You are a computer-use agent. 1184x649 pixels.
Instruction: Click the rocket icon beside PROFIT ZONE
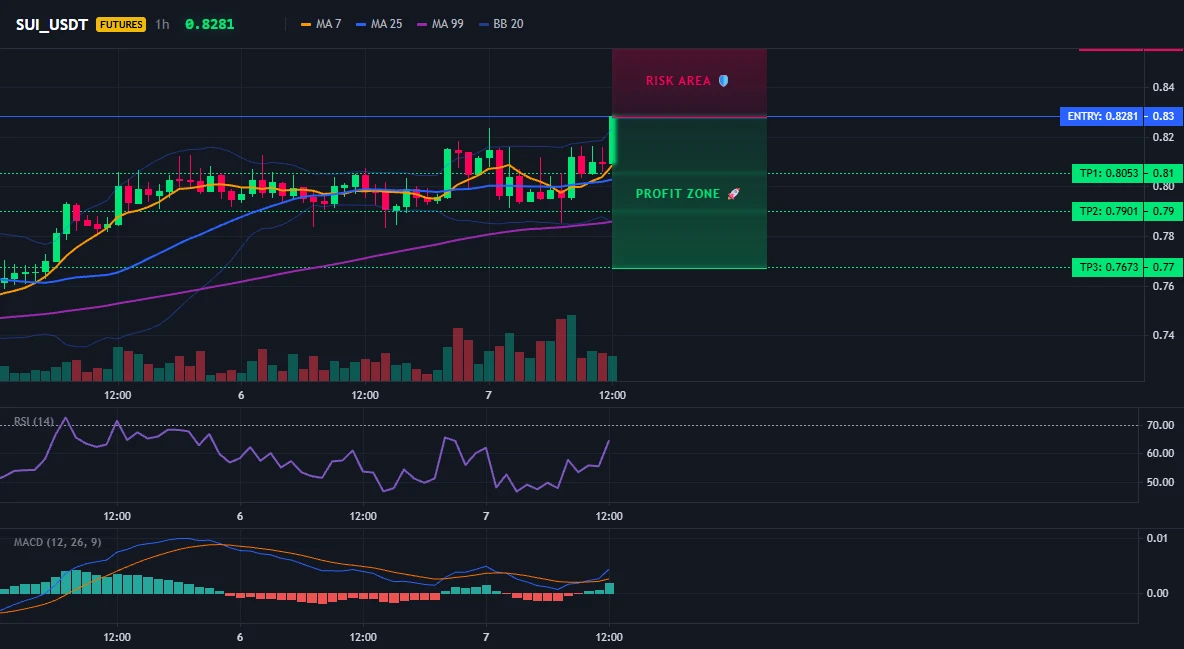pos(734,193)
